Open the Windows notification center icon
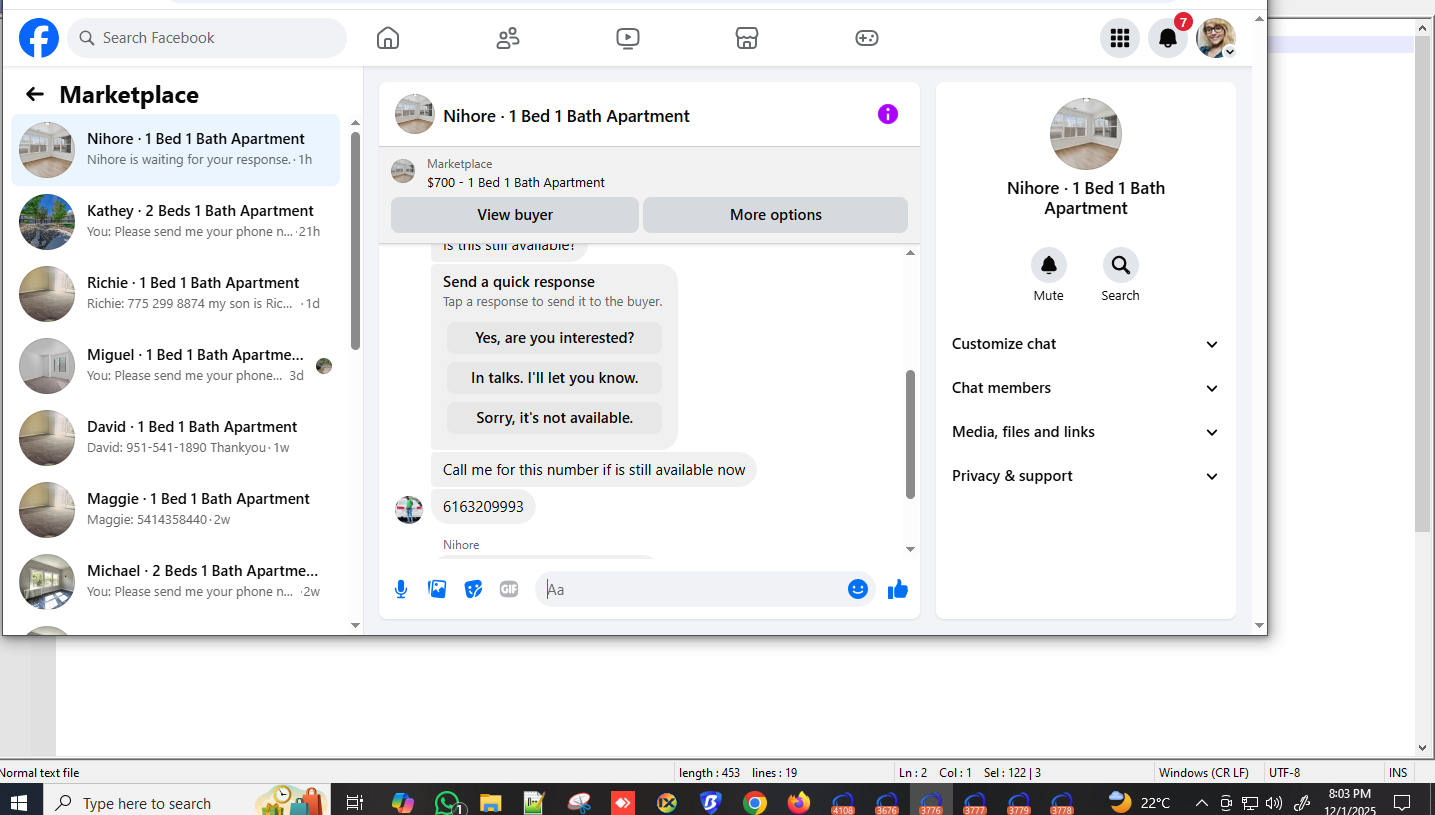The image size is (1435, 815). coord(1402,802)
